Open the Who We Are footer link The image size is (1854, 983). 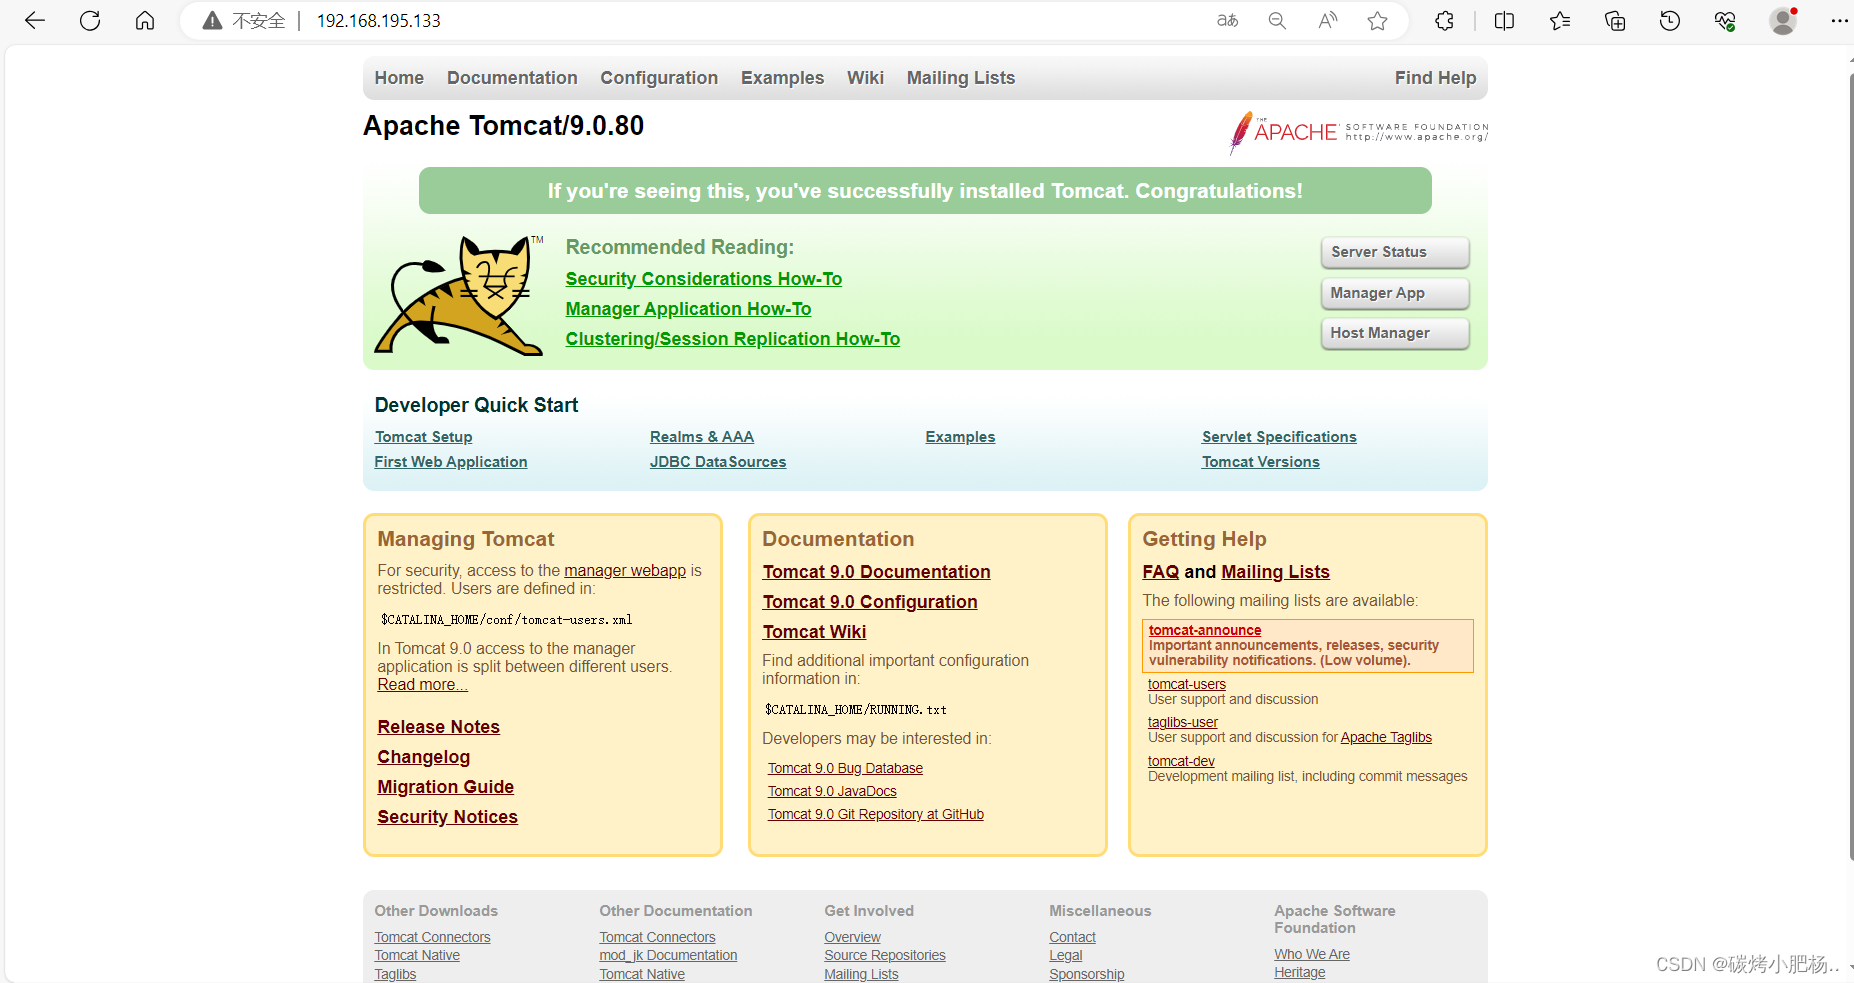(x=1312, y=954)
